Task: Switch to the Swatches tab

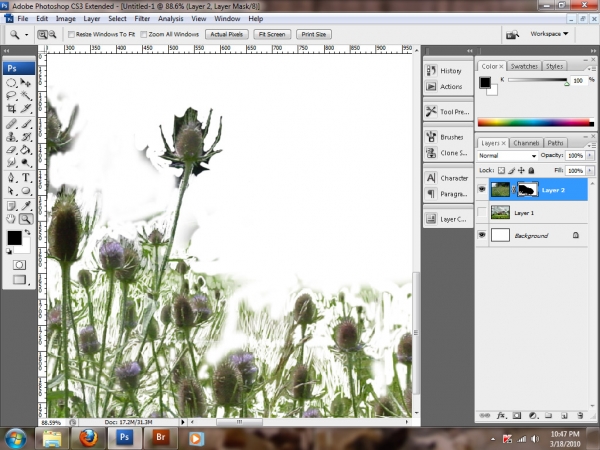Action: click(524, 66)
